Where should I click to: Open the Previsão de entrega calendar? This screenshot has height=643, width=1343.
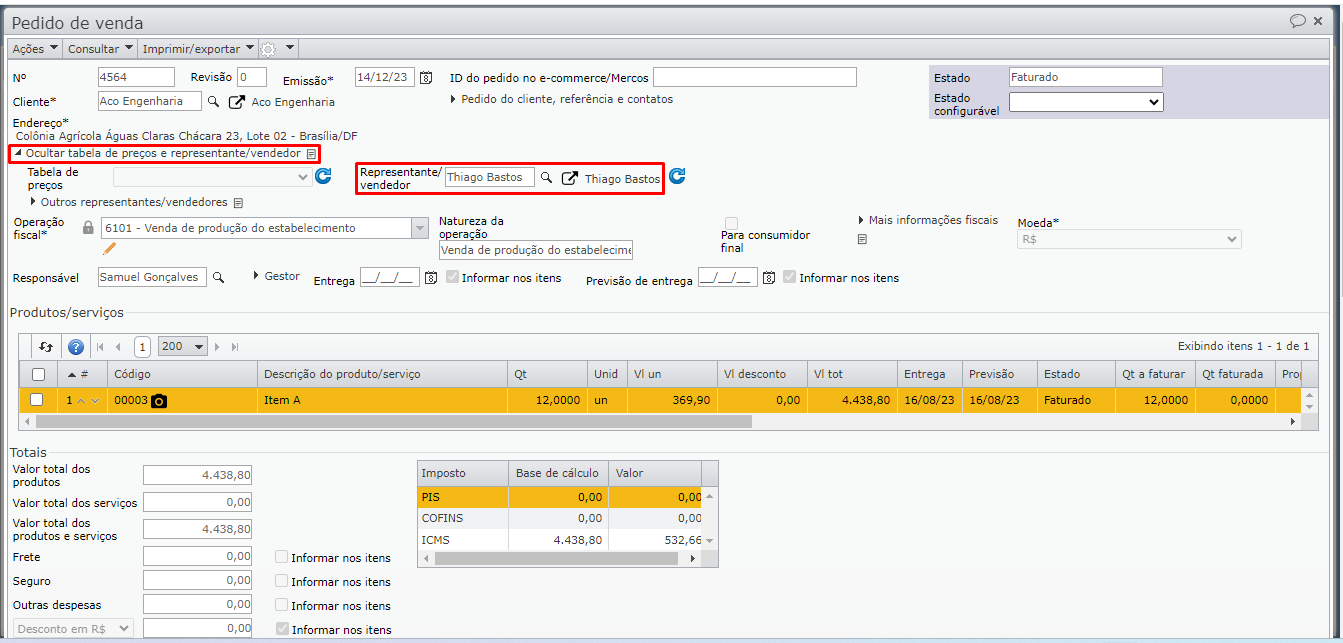pyautogui.click(x=769, y=278)
